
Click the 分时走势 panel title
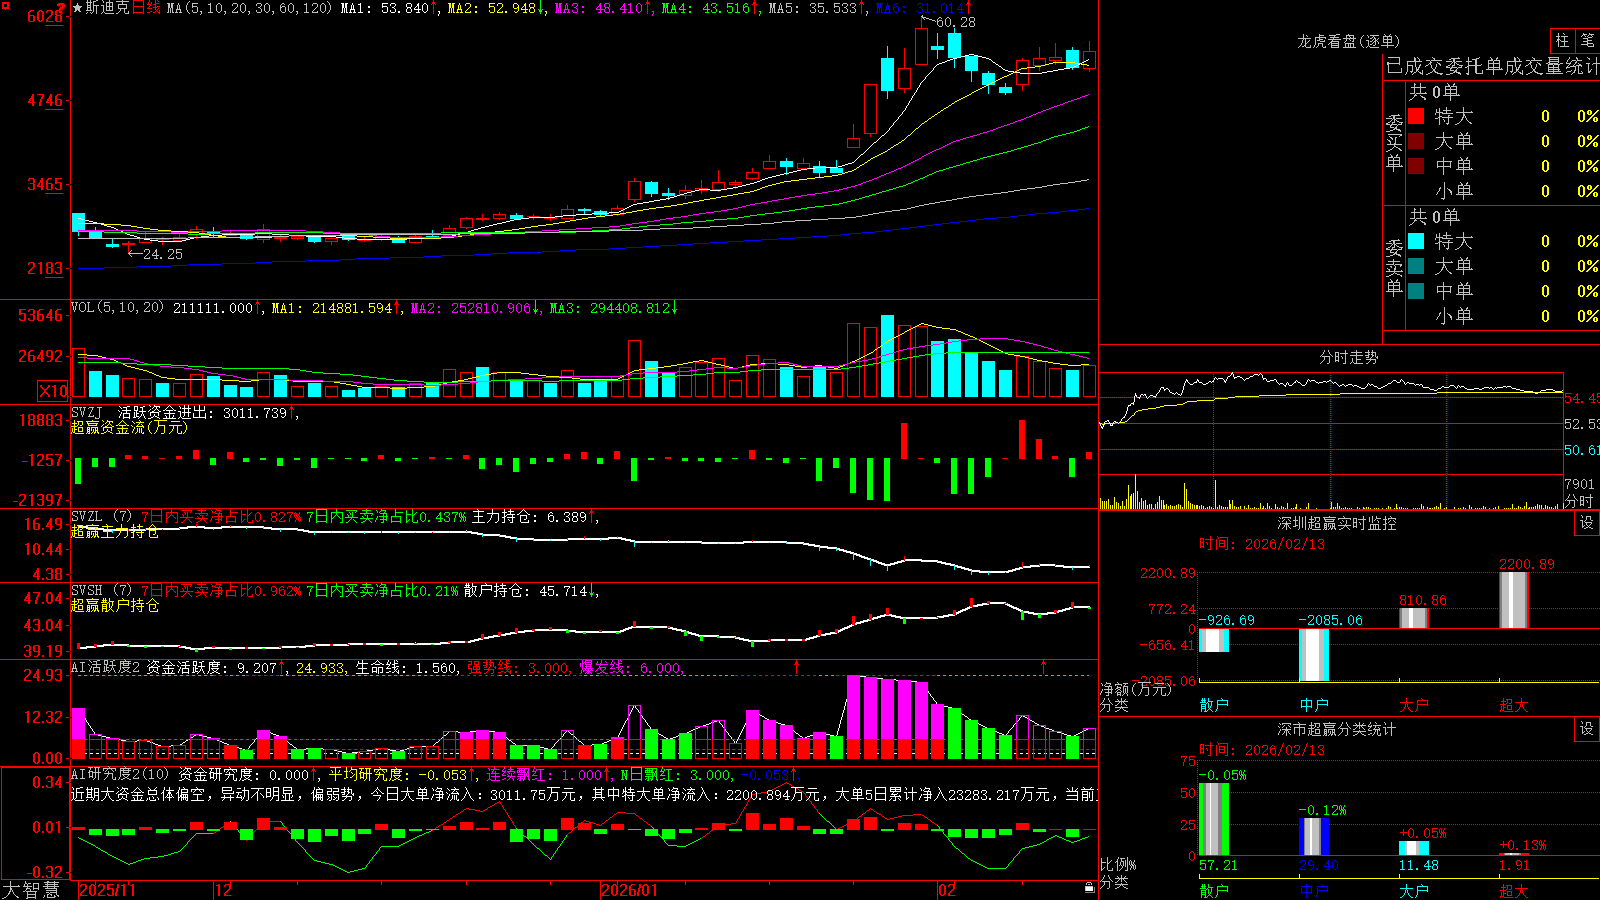tap(1348, 357)
